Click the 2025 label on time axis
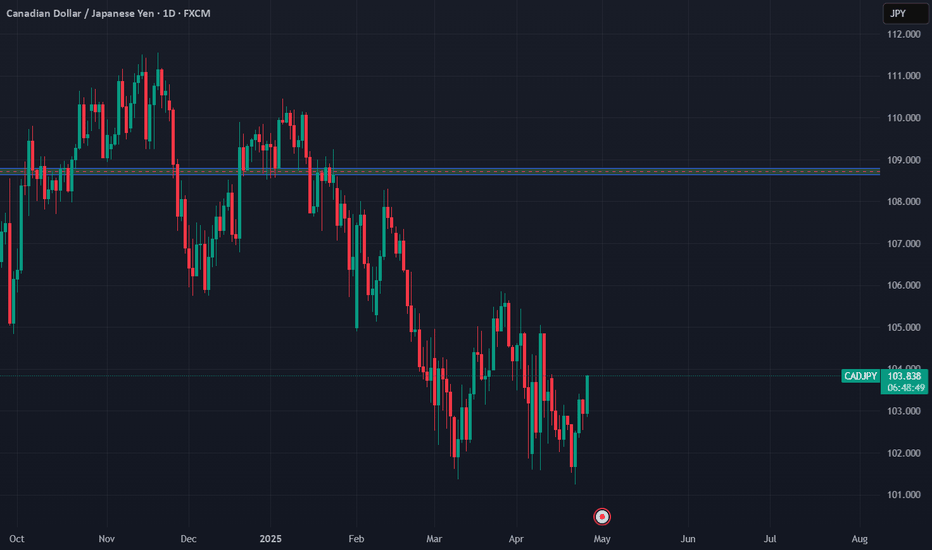Image resolution: width=932 pixels, height=550 pixels. click(270, 539)
